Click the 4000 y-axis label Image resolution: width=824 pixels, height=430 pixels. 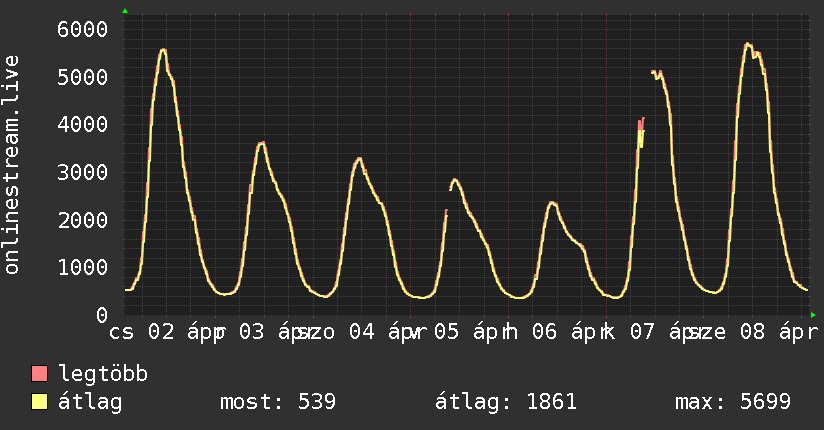click(x=83, y=125)
